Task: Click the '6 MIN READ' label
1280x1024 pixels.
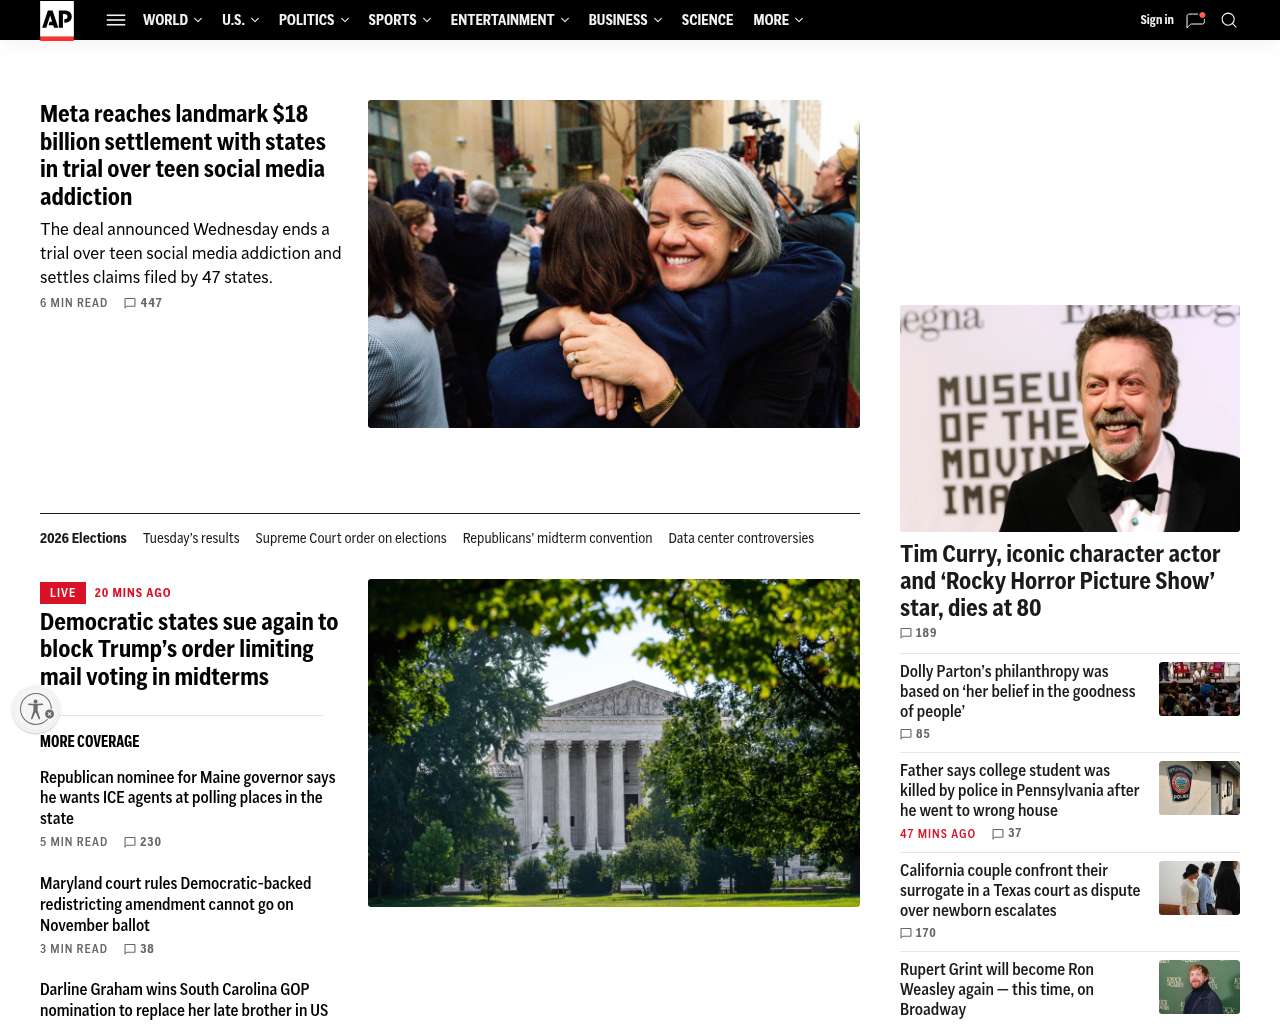Action: [74, 303]
